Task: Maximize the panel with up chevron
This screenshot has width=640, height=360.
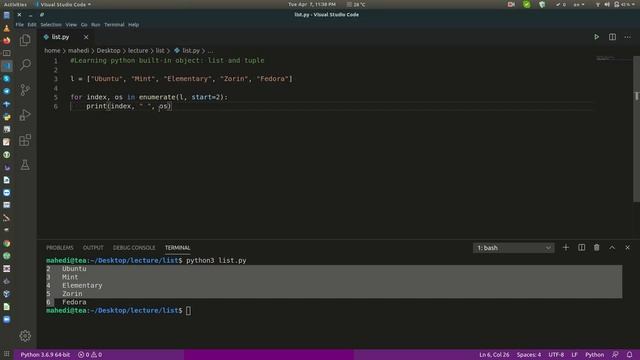Action: 612,247
